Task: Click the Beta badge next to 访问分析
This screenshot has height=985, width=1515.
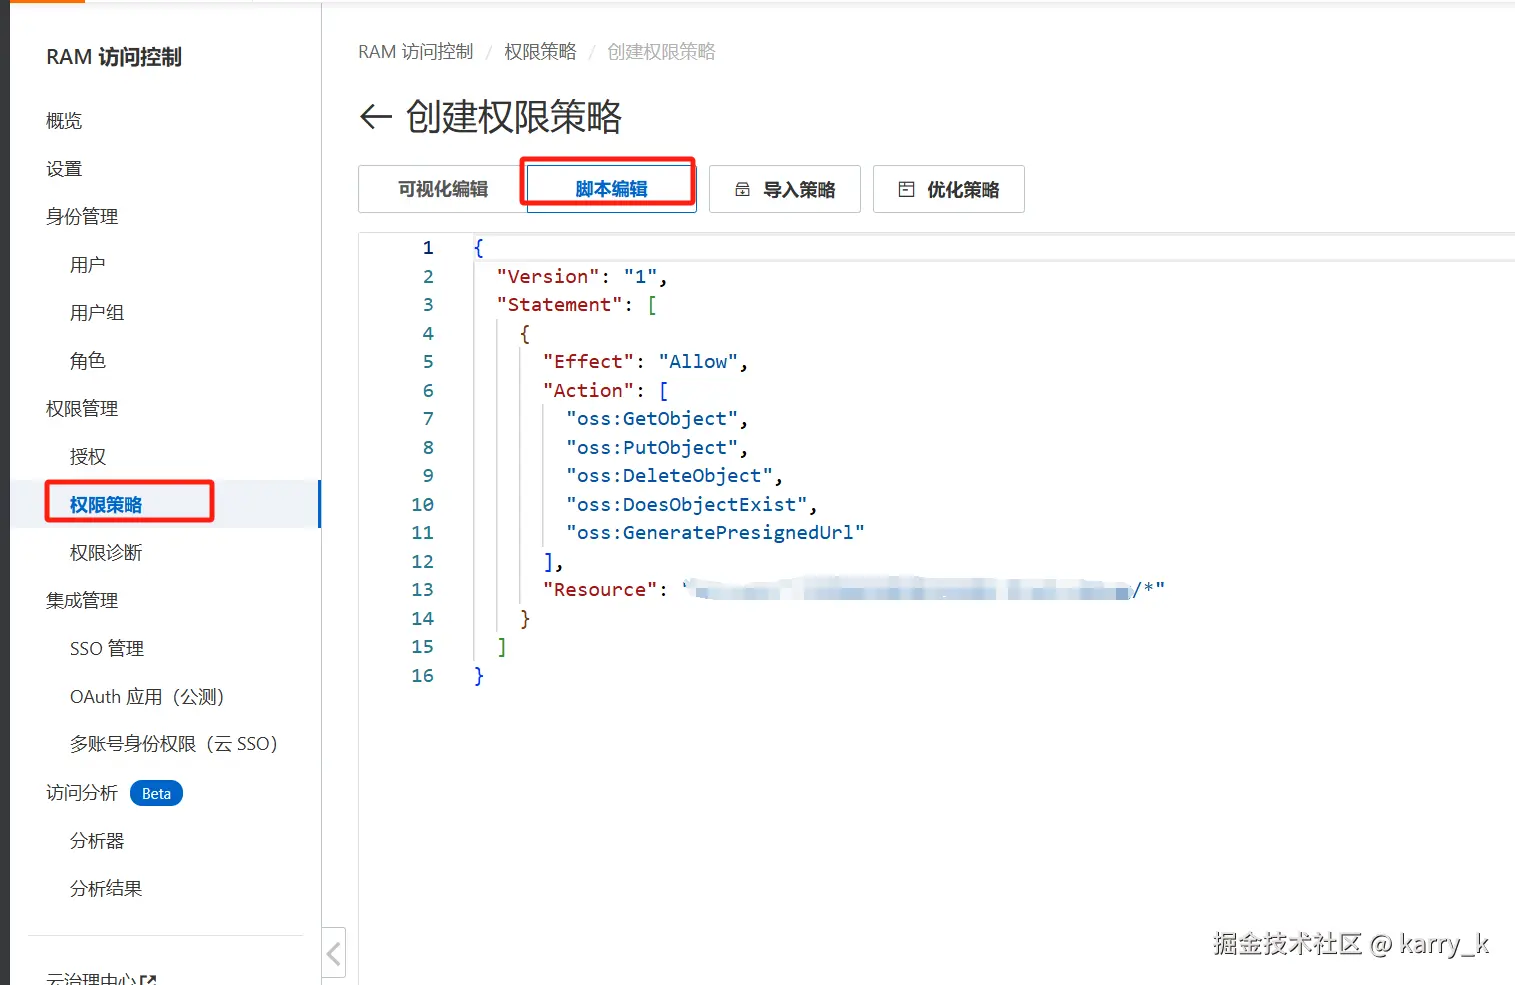Action: point(156,794)
